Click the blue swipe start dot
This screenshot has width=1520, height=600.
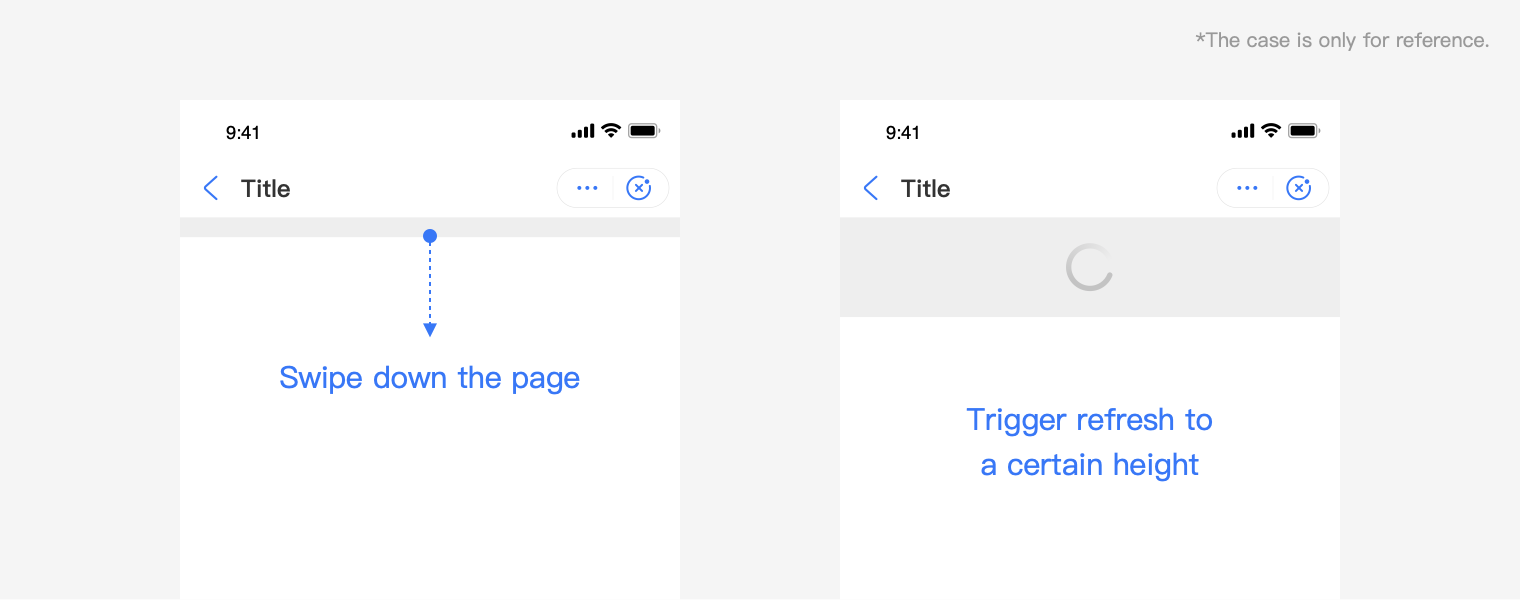[430, 236]
